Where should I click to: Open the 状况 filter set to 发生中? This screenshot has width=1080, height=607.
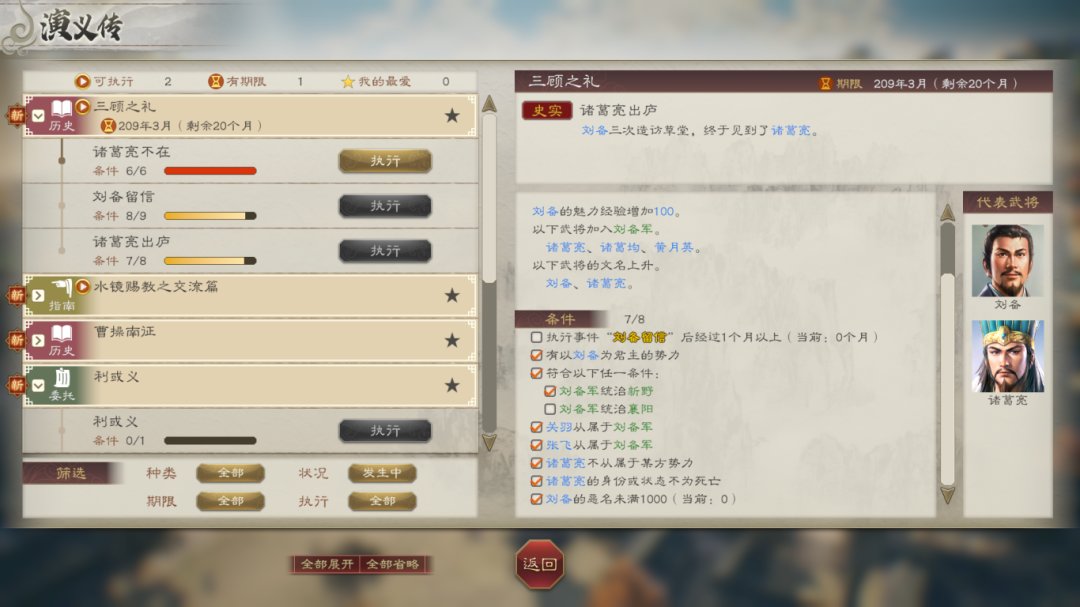coord(382,473)
